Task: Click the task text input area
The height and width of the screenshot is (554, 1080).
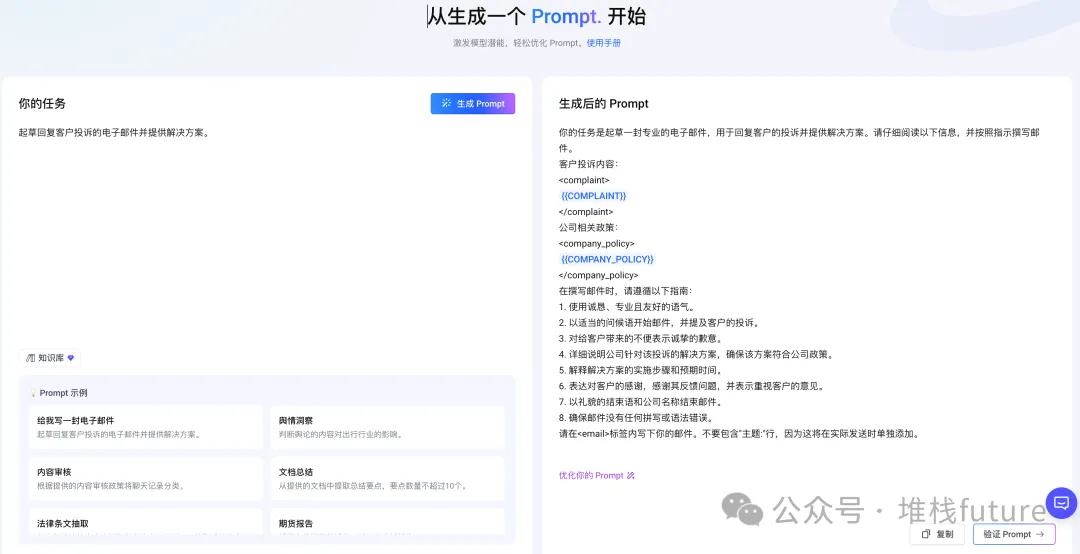Action: [x=267, y=234]
